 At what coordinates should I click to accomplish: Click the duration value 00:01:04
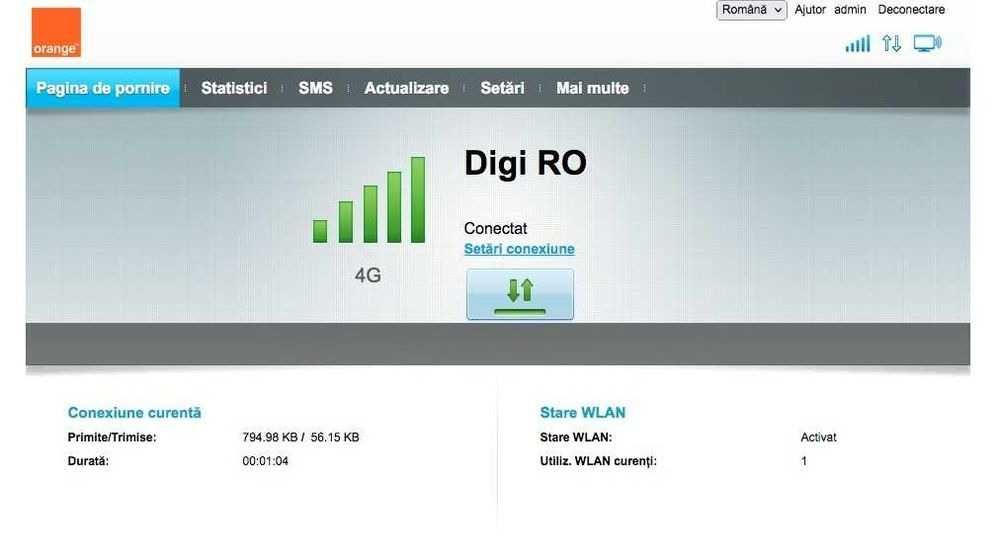click(x=265, y=461)
